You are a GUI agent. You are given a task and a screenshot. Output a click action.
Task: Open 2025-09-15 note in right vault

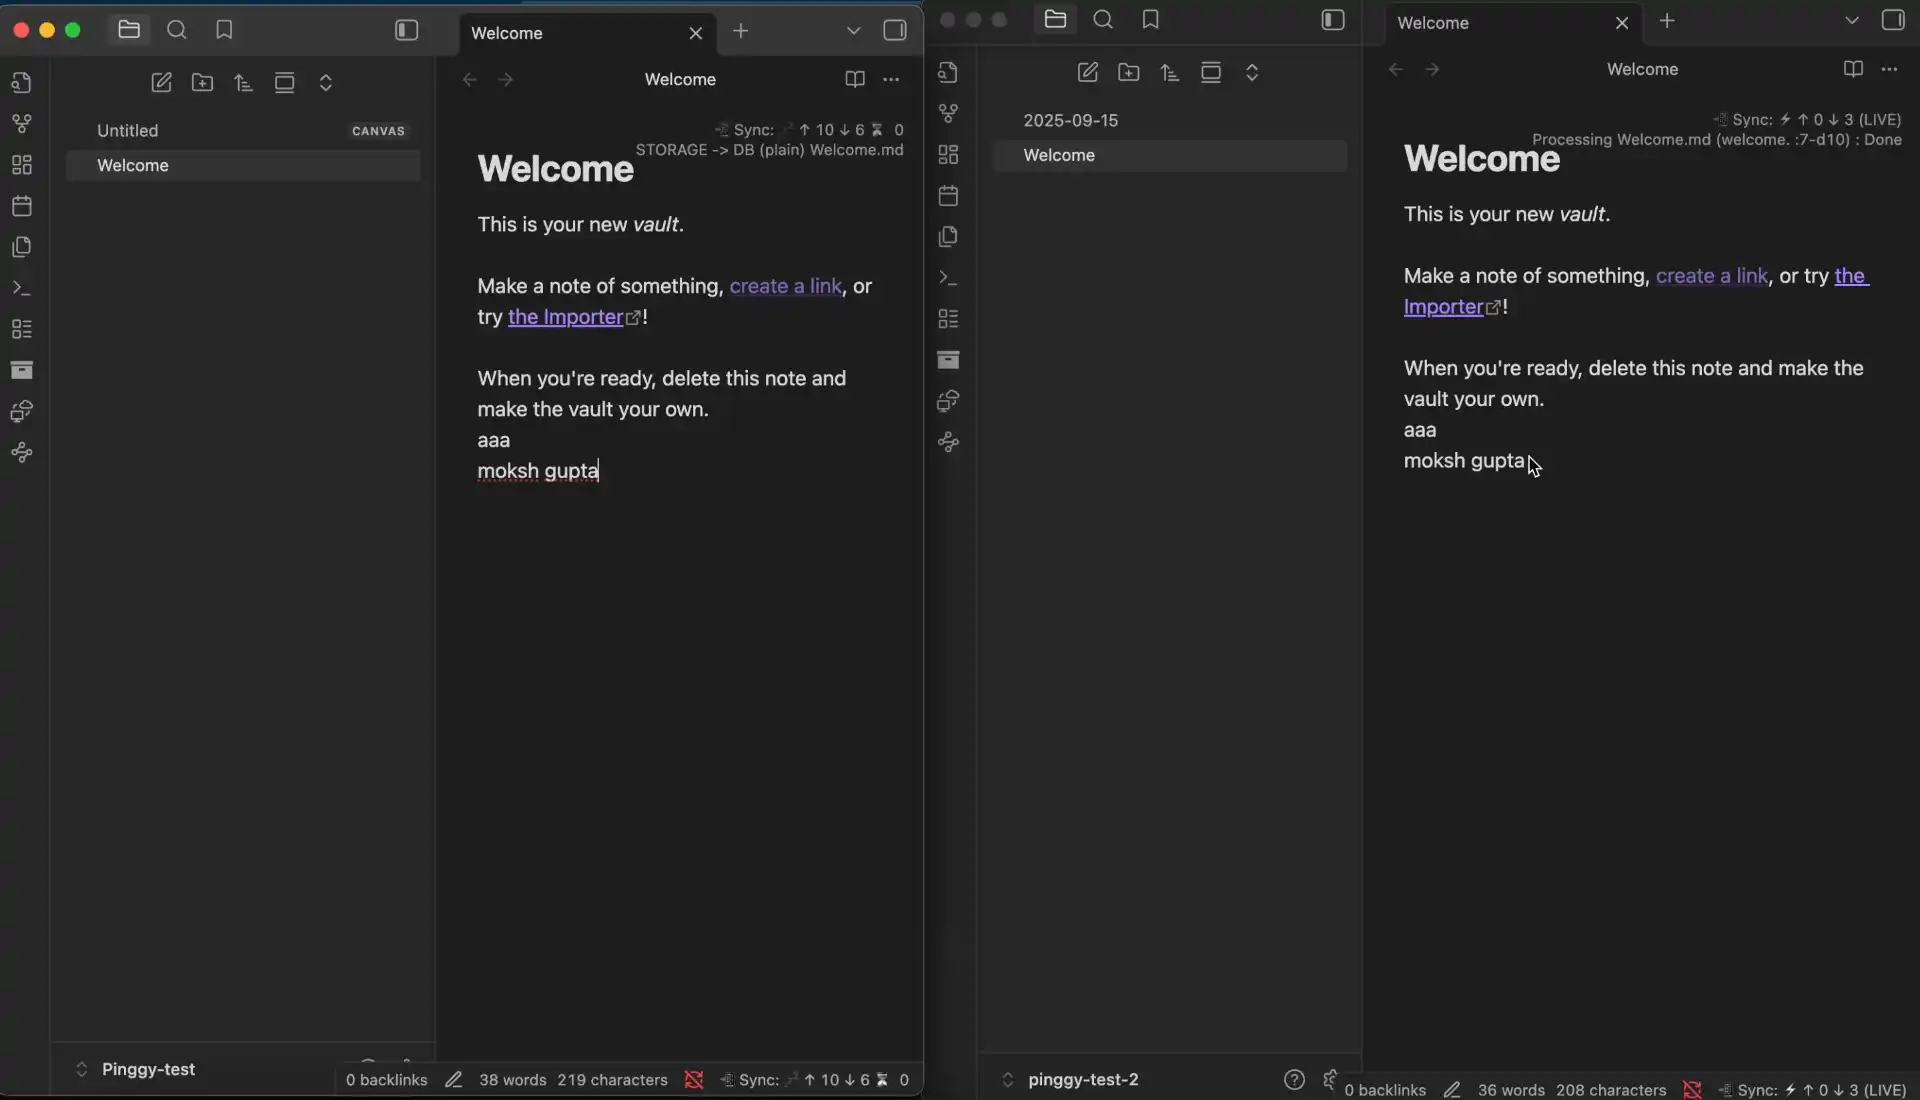1070,120
